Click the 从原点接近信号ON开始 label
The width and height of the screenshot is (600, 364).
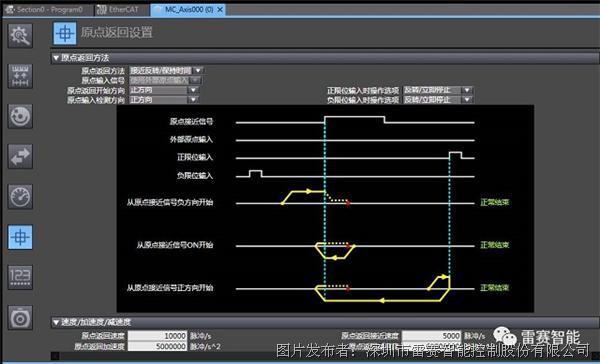pyautogui.click(x=175, y=245)
